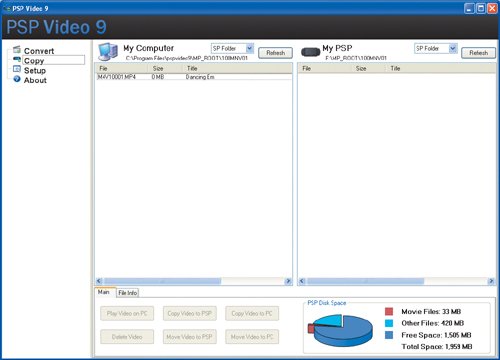Open the Setup section
The height and width of the screenshot is (360, 500).
click(35, 70)
